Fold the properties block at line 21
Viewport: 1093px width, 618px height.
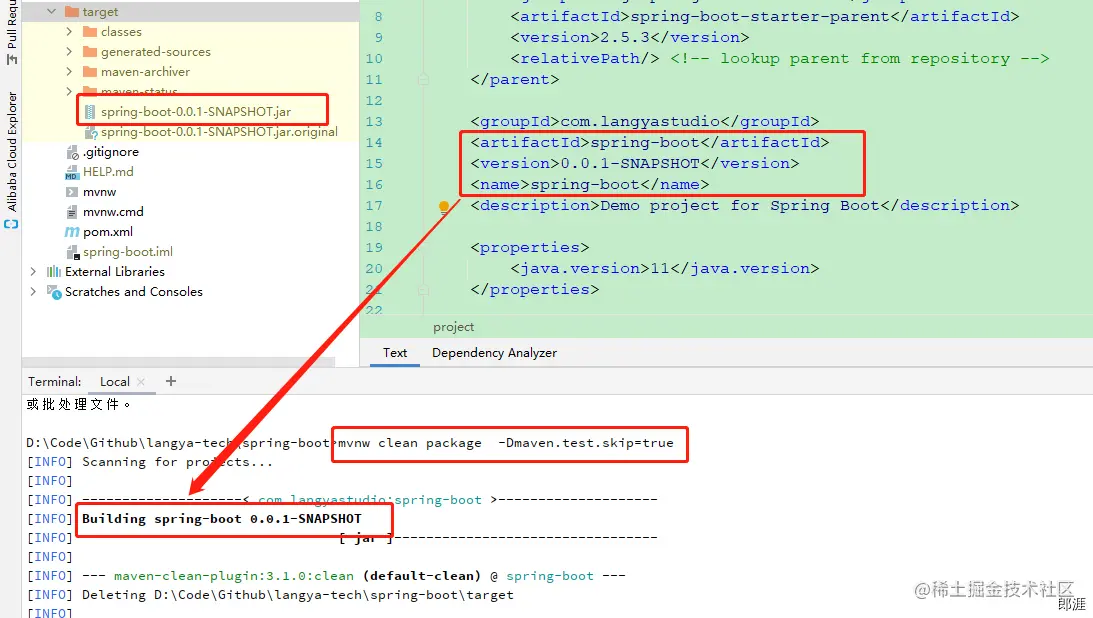point(423,289)
